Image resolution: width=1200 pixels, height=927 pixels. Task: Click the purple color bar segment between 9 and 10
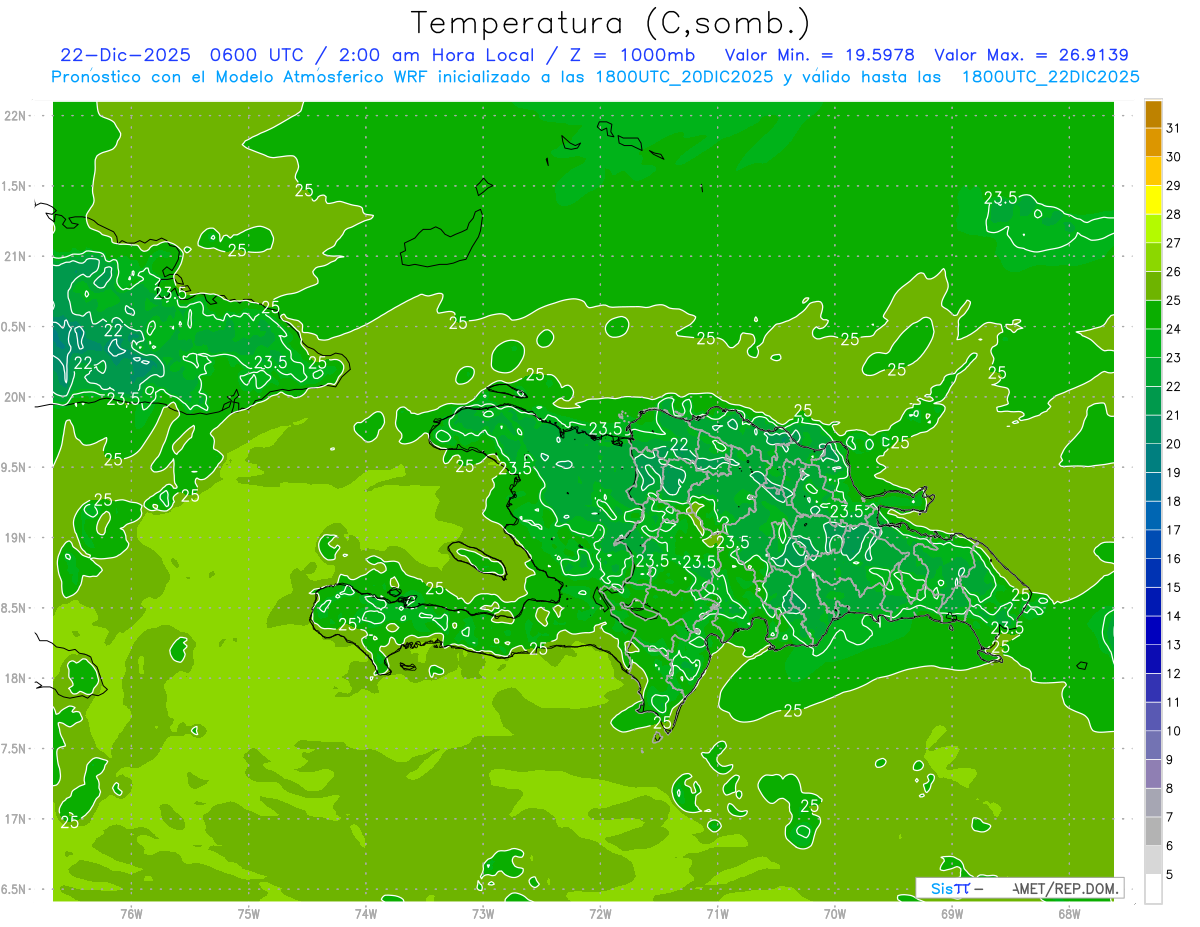[1153, 746]
